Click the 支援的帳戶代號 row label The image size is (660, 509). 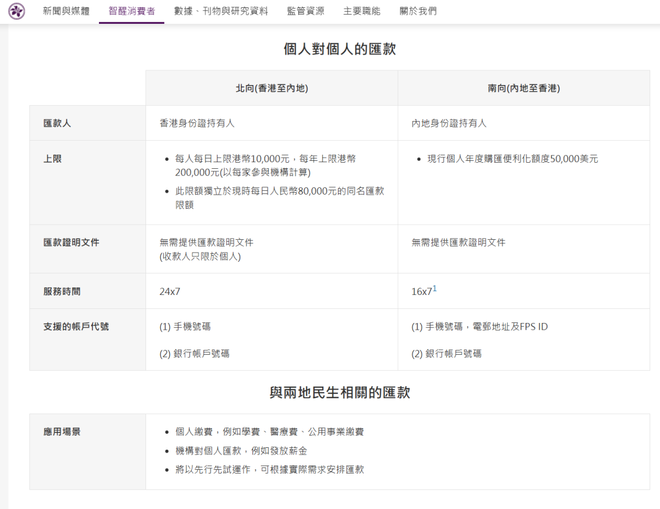(76, 326)
